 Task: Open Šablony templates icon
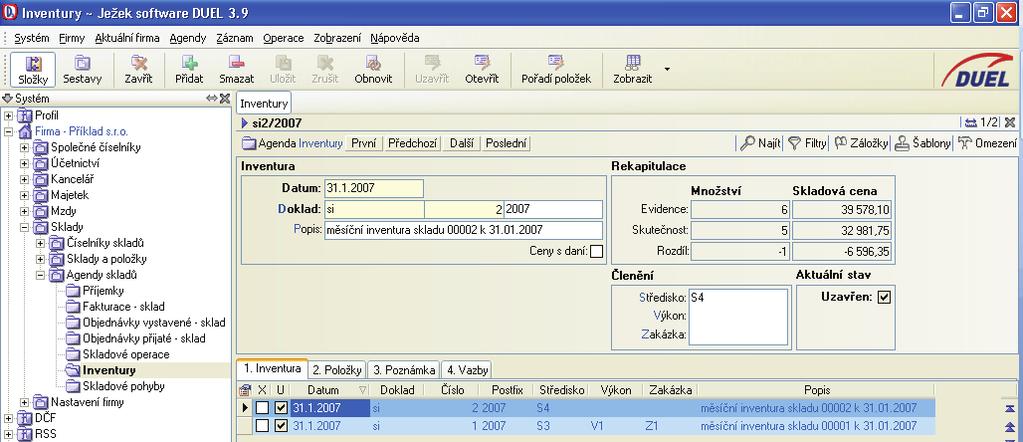coord(902,144)
